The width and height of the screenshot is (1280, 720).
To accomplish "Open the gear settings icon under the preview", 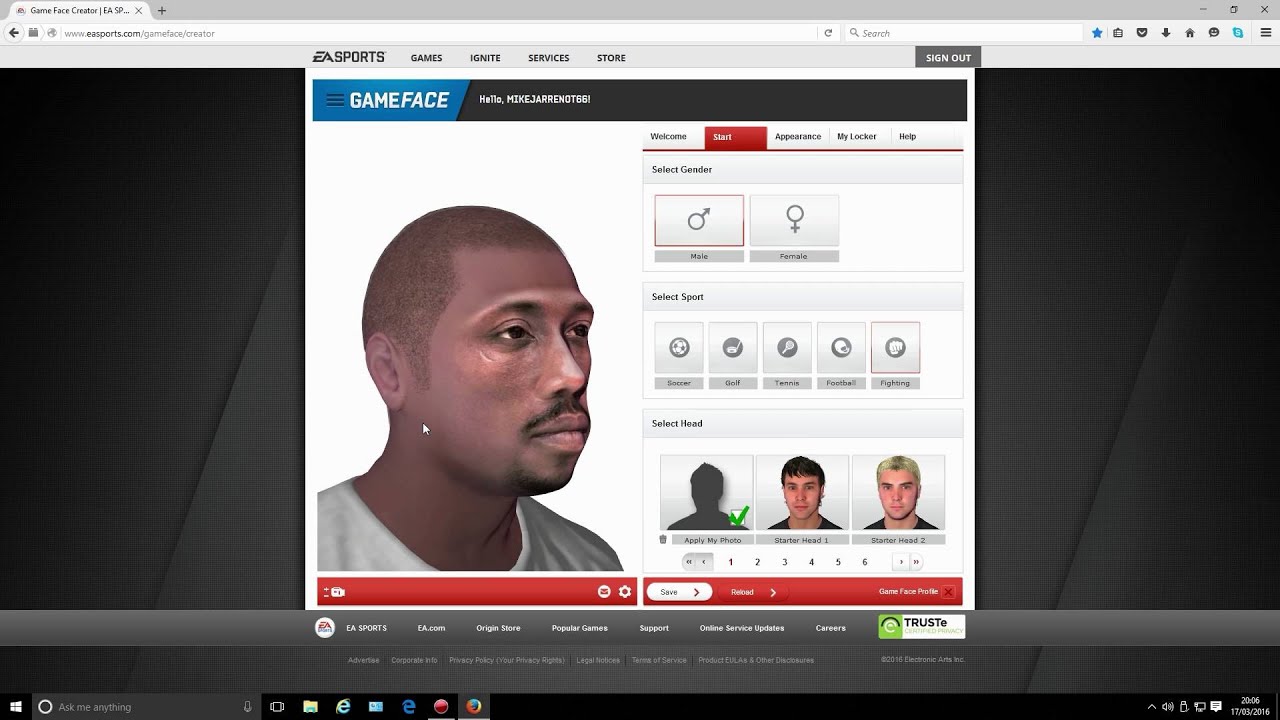I will [625, 592].
